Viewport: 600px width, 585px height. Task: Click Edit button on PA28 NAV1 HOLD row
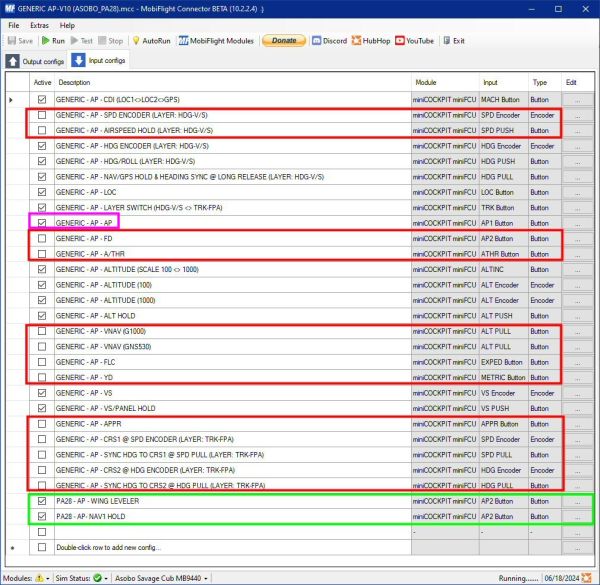578,517
